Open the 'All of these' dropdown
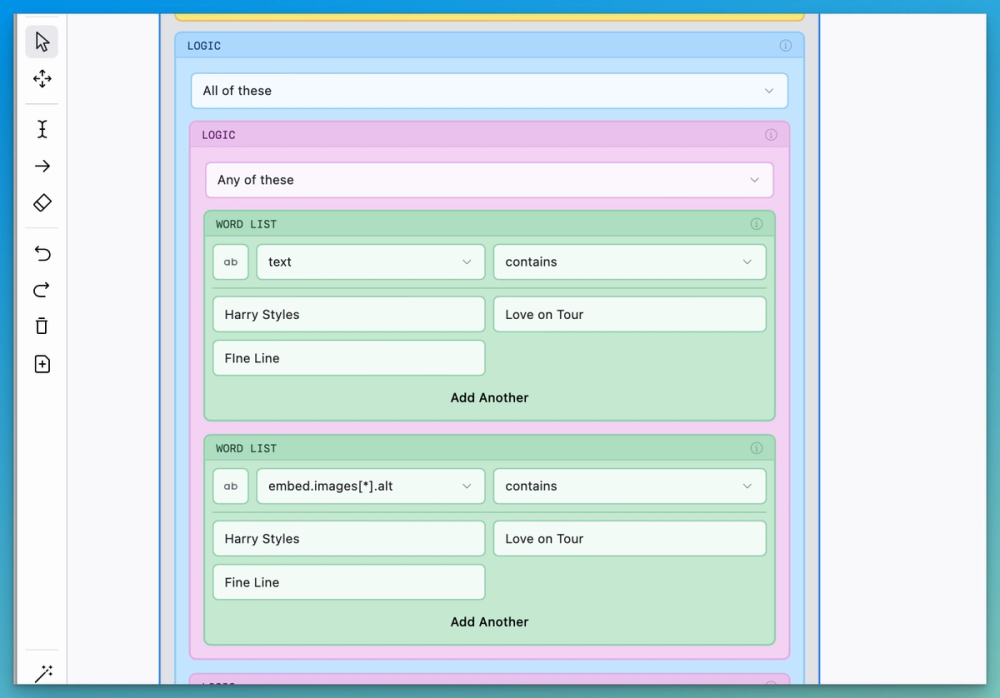The image size is (1000, 698). (x=489, y=91)
